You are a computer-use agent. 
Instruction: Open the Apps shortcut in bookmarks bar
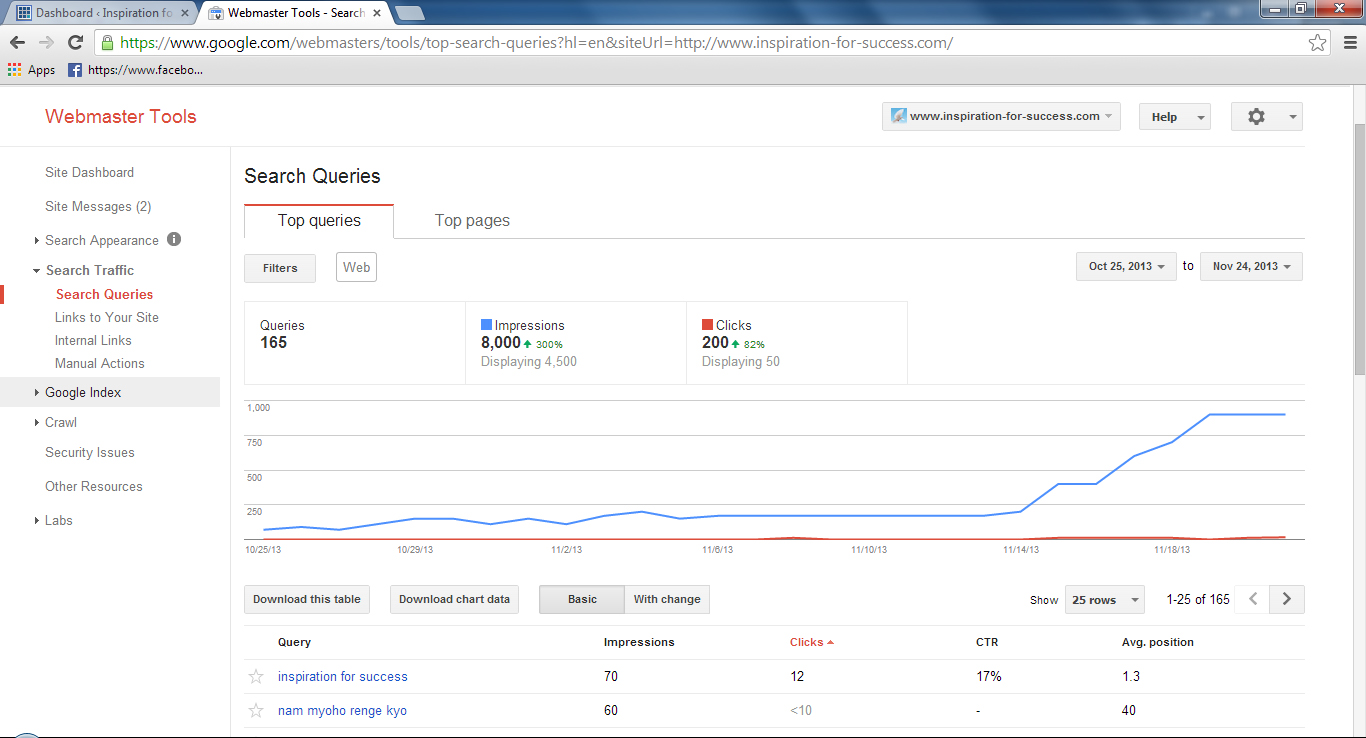click(31, 70)
